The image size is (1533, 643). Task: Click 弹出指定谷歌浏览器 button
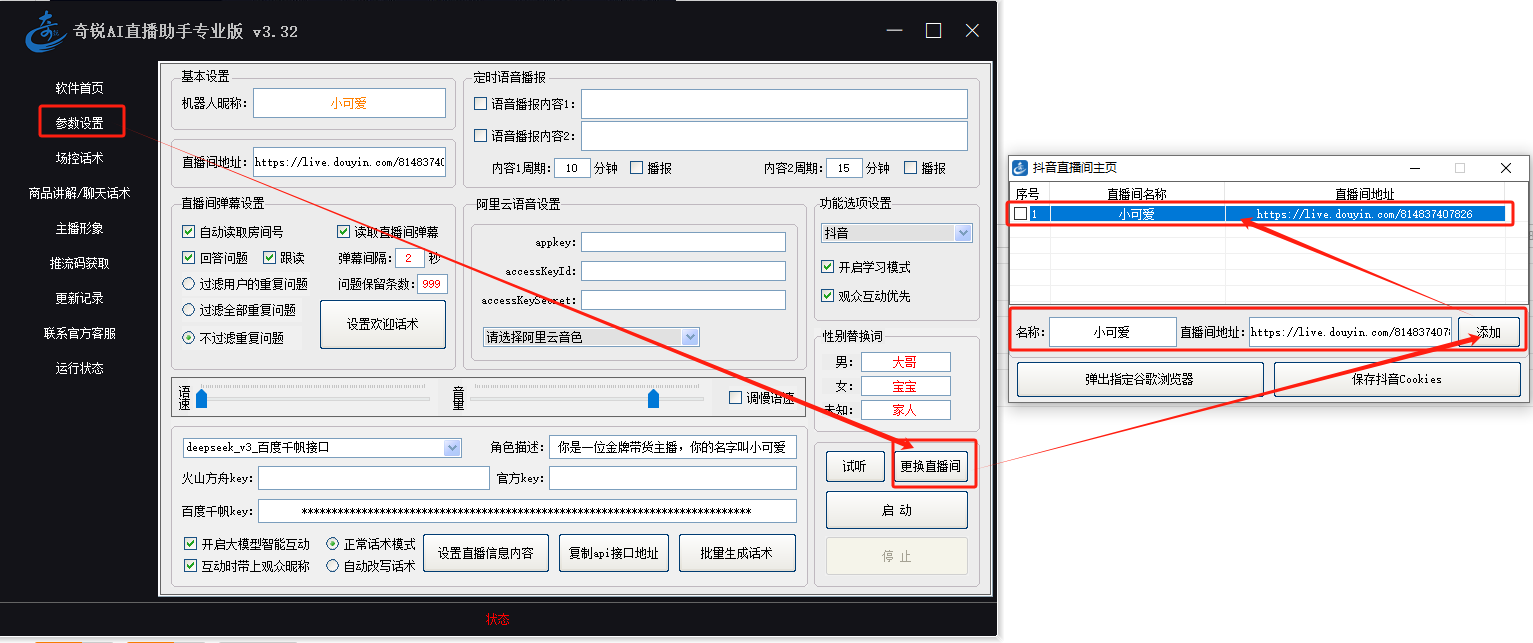1140,379
